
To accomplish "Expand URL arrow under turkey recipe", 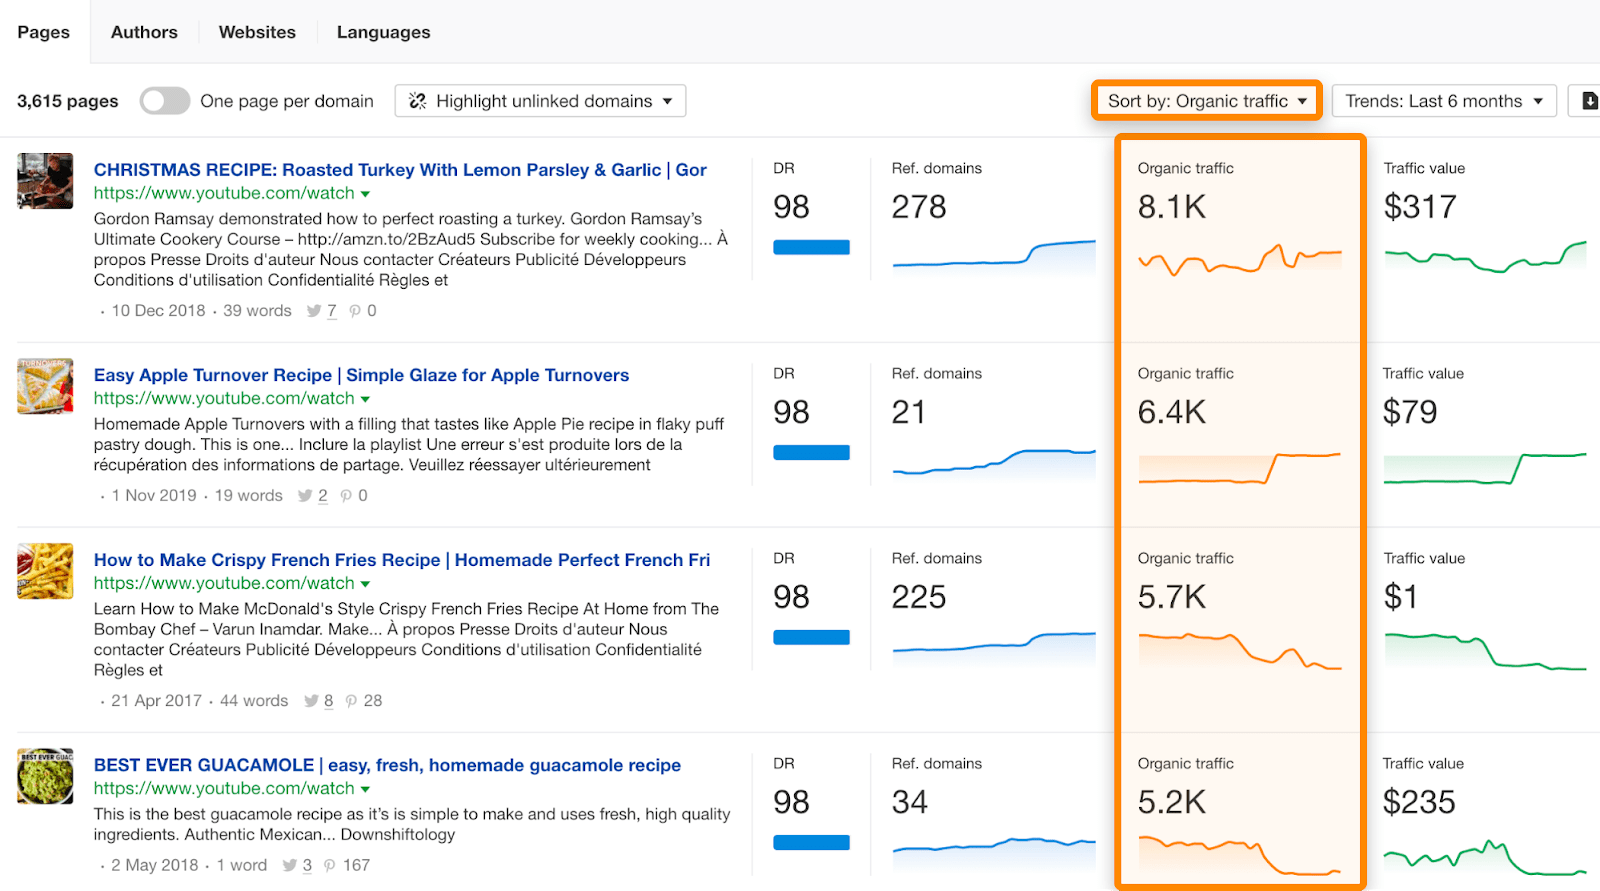I will click(366, 194).
